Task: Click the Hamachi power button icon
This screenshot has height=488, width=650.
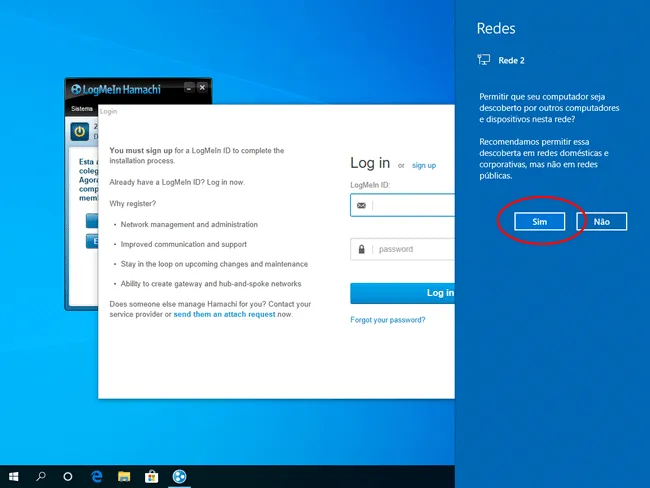Action: [80, 131]
